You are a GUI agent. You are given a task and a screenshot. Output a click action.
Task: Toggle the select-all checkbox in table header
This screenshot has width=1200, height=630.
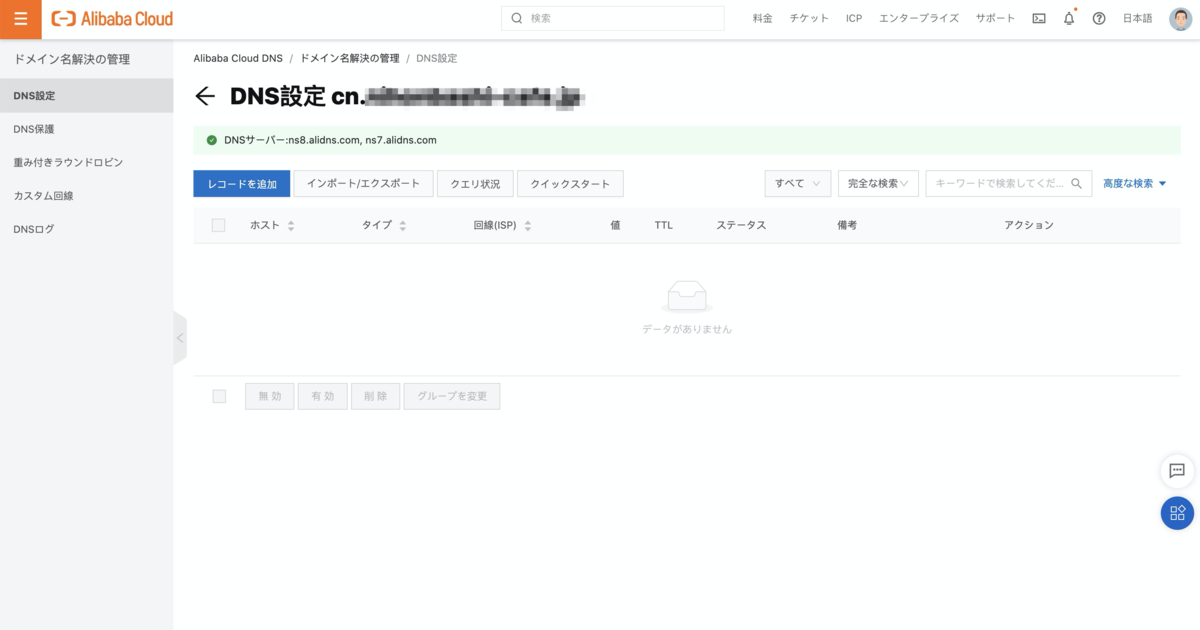tap(218, 226)
